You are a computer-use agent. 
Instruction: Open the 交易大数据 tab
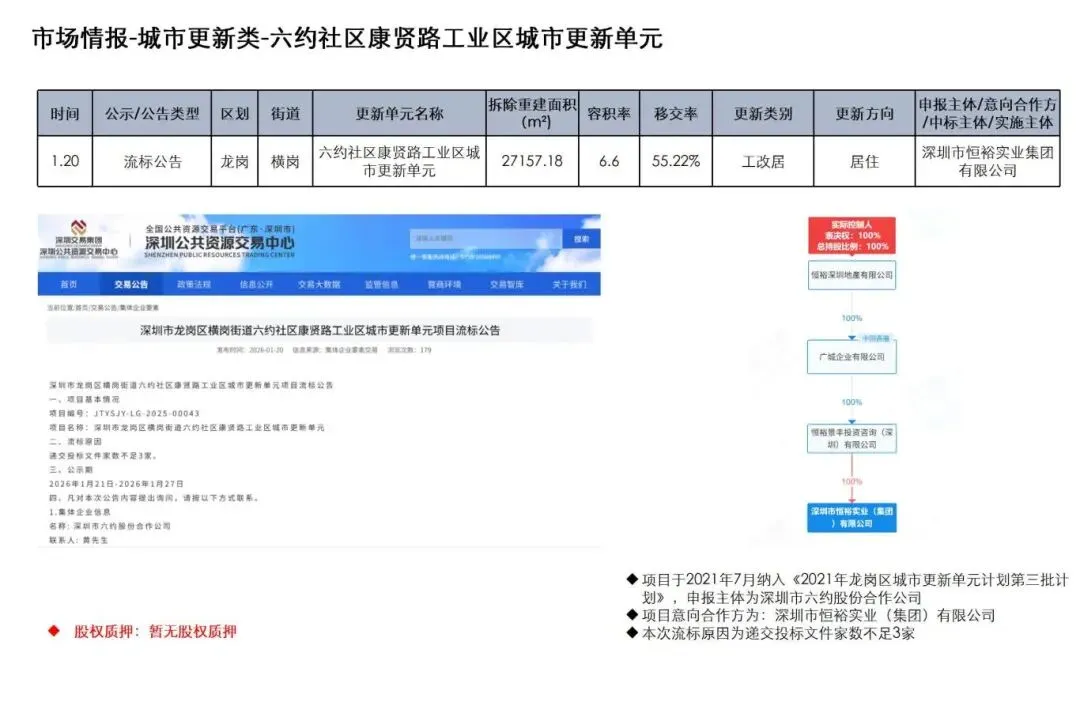tap(319, 284)
